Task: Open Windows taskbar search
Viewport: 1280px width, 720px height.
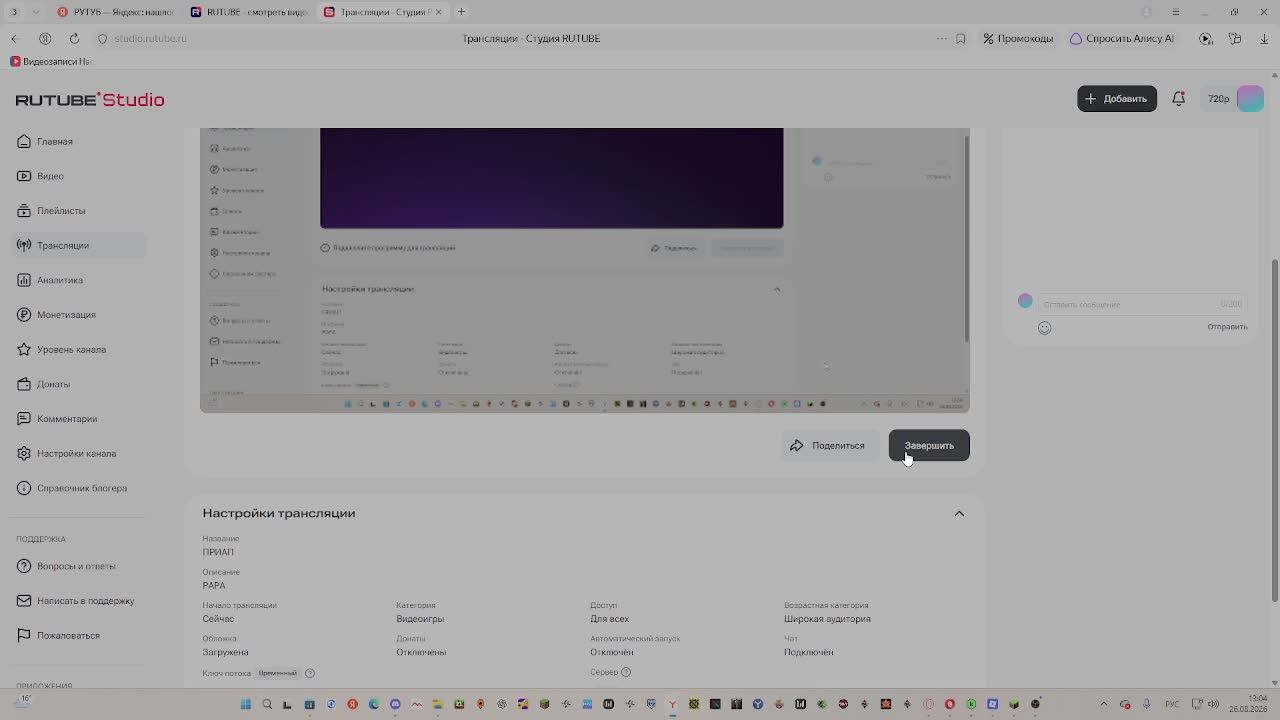Action: (267, 704)
